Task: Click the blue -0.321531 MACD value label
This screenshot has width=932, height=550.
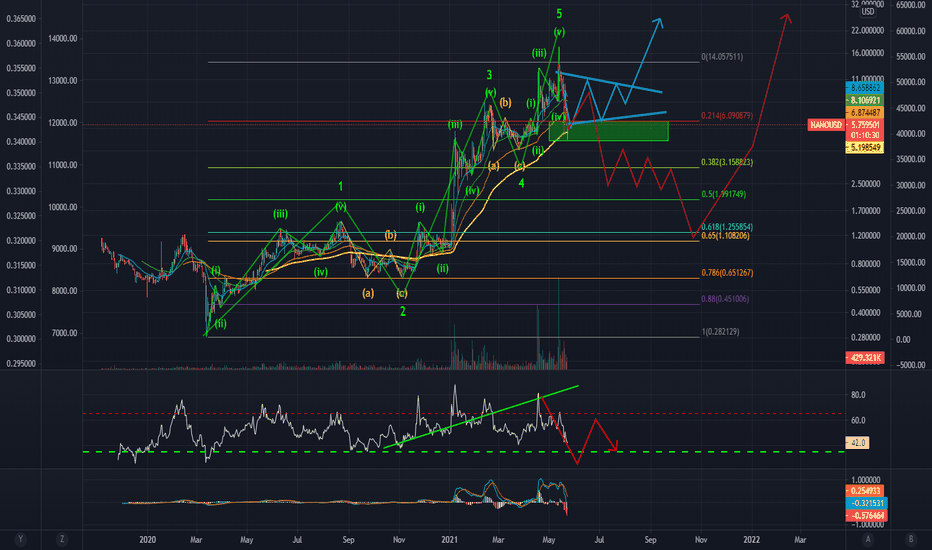Action: (866, 503)
